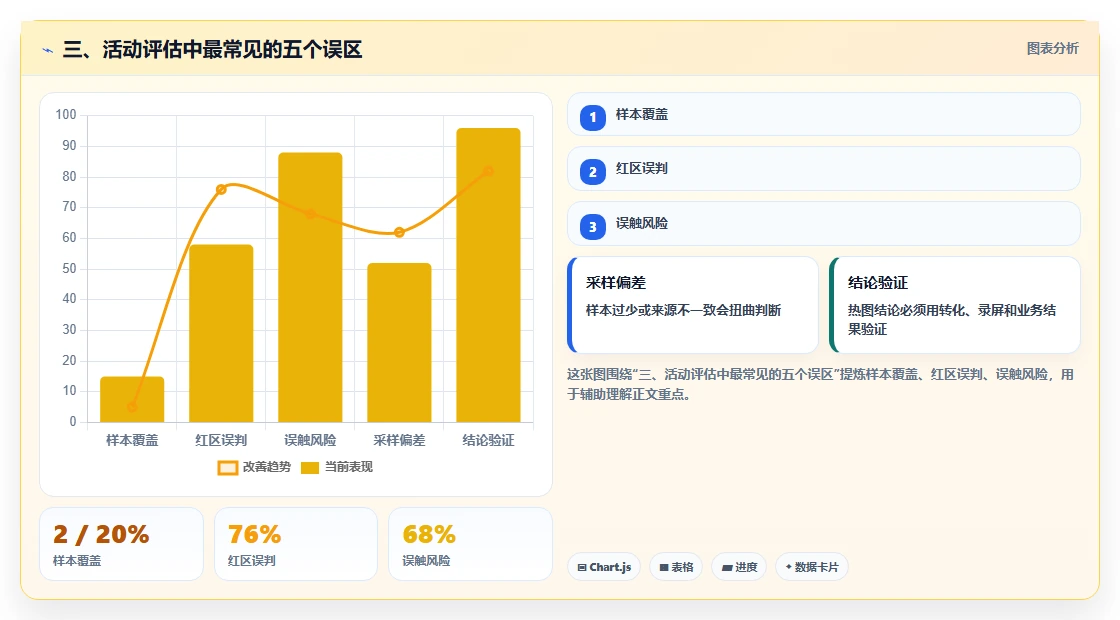
Task: Toggle the 改善趋势 legend swatch
Action: [227, 468]
